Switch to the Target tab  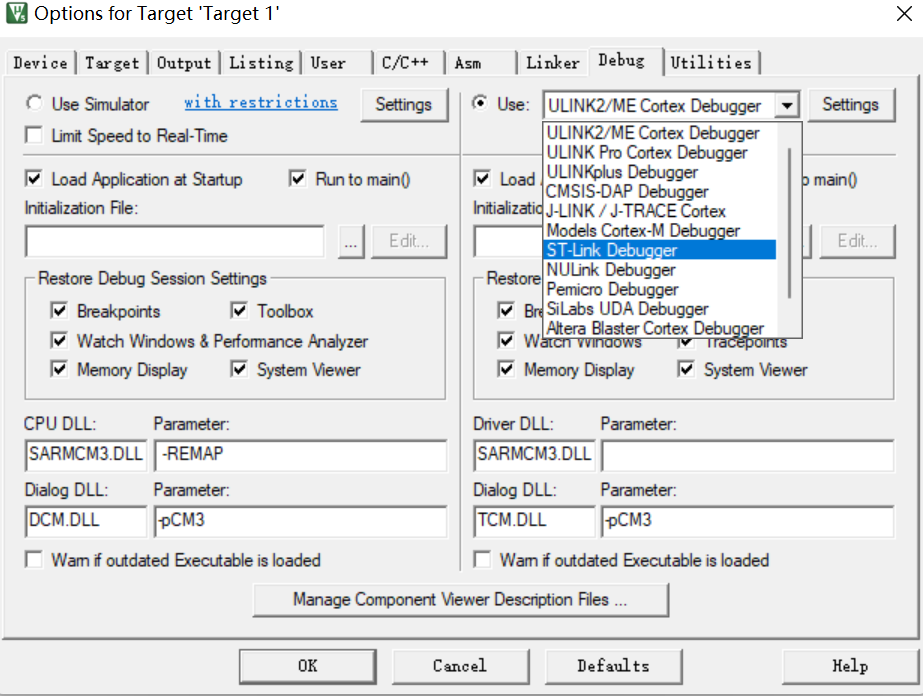pyautogui.click(x=112, y=62)
